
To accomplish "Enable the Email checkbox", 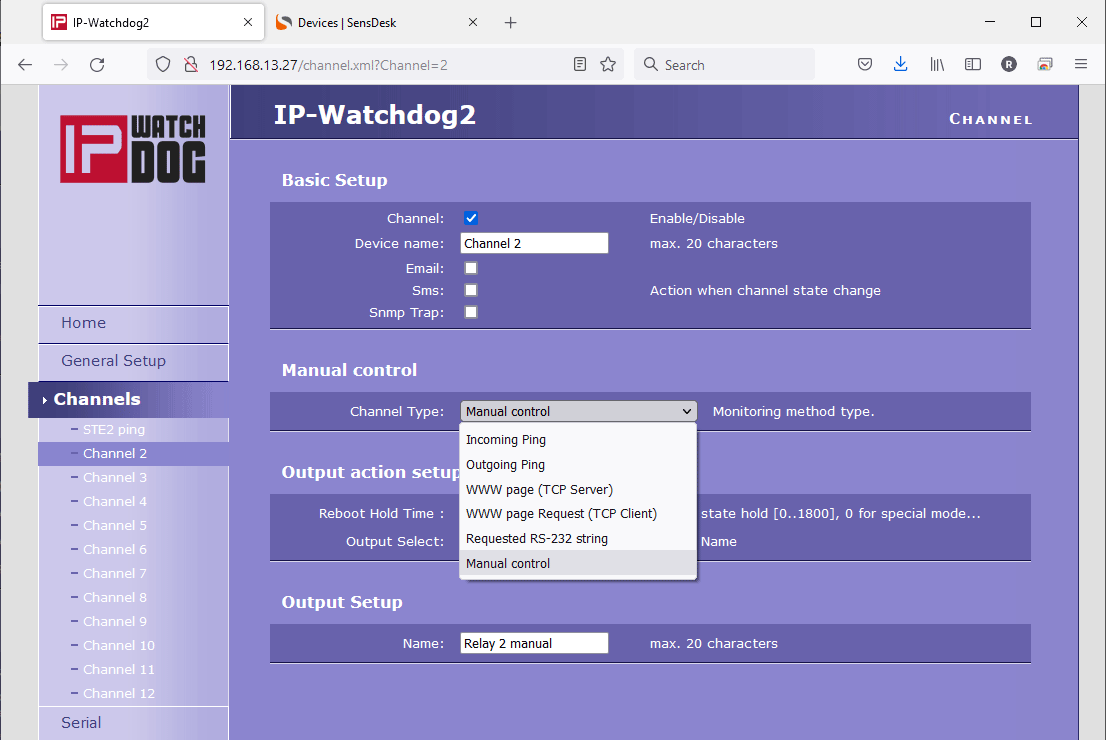I will pyautogui.click(x=471, y=268).
